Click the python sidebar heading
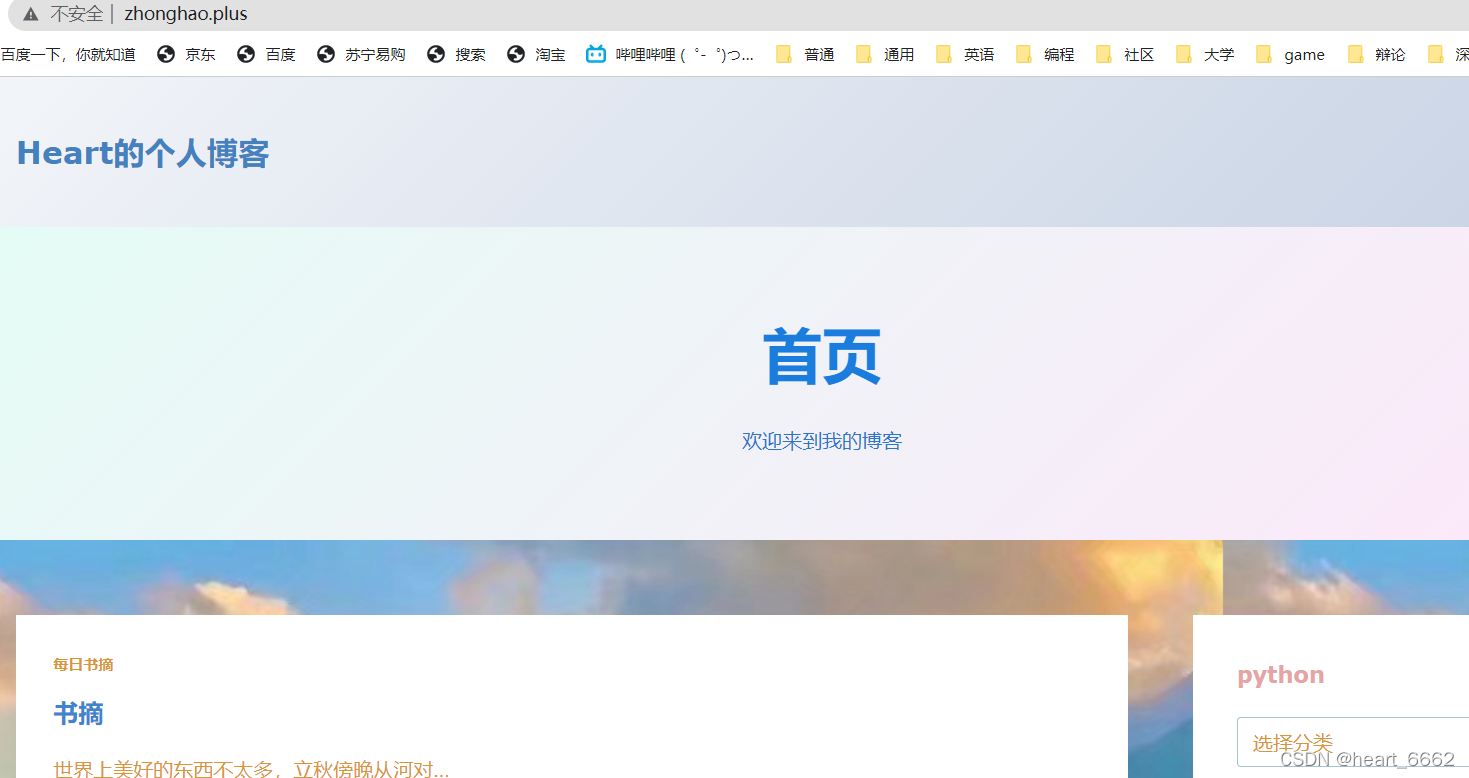This screenshot has width=1469, height=778. (x=1281, y=675)
